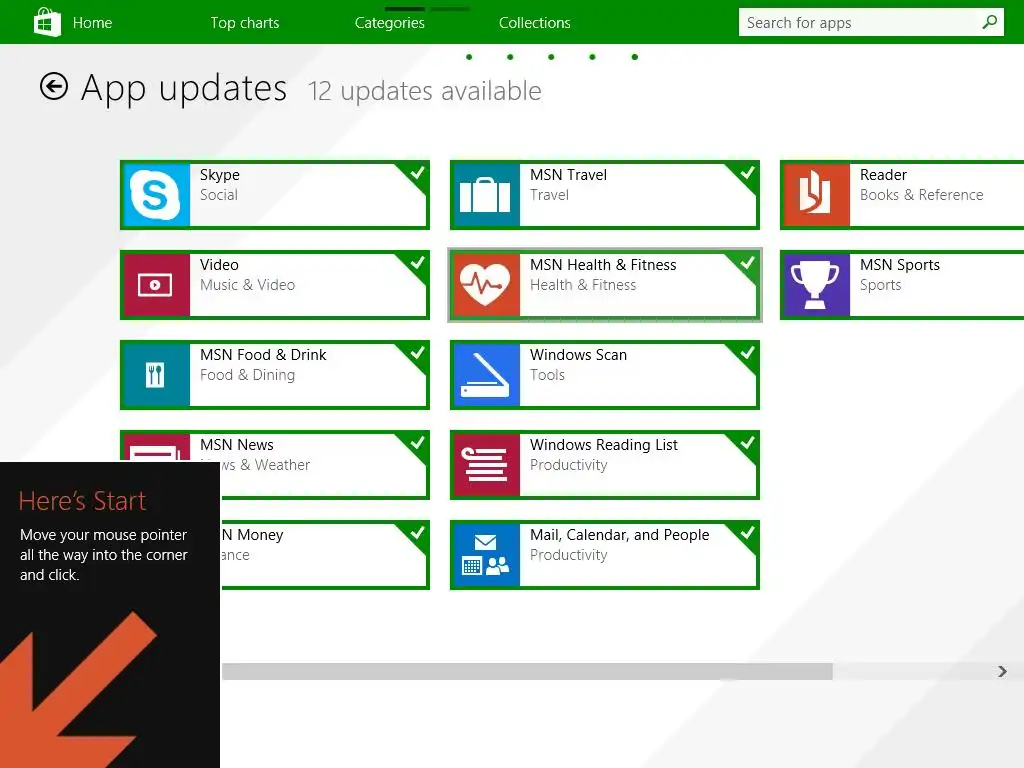Viewport: 1024px width, 768px height.
Task: Select the Video tile title
Action: click(x=219, y=265)
